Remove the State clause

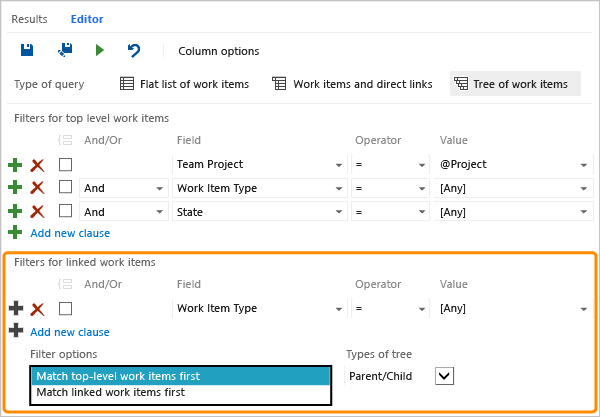tap(38, 211)
